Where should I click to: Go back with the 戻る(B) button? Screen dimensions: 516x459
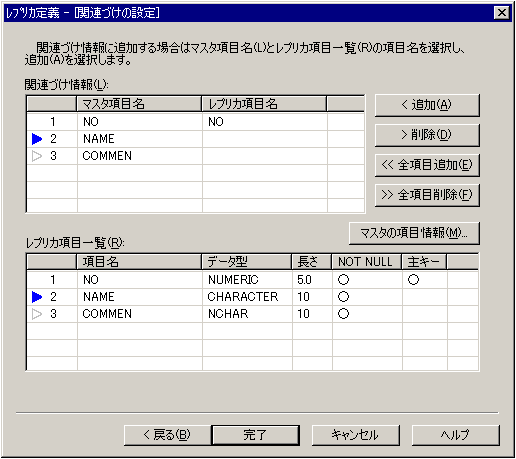tap(168, 435)
